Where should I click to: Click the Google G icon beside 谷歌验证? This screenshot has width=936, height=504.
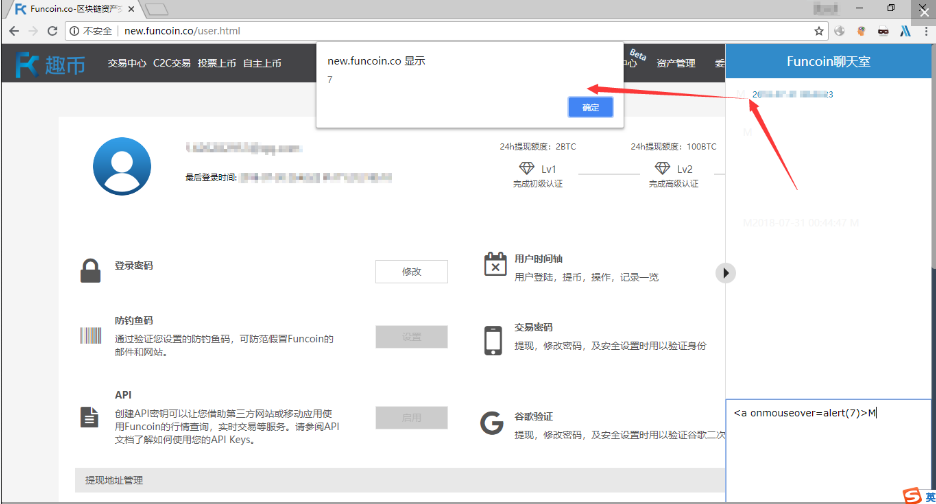coord(492,423)
